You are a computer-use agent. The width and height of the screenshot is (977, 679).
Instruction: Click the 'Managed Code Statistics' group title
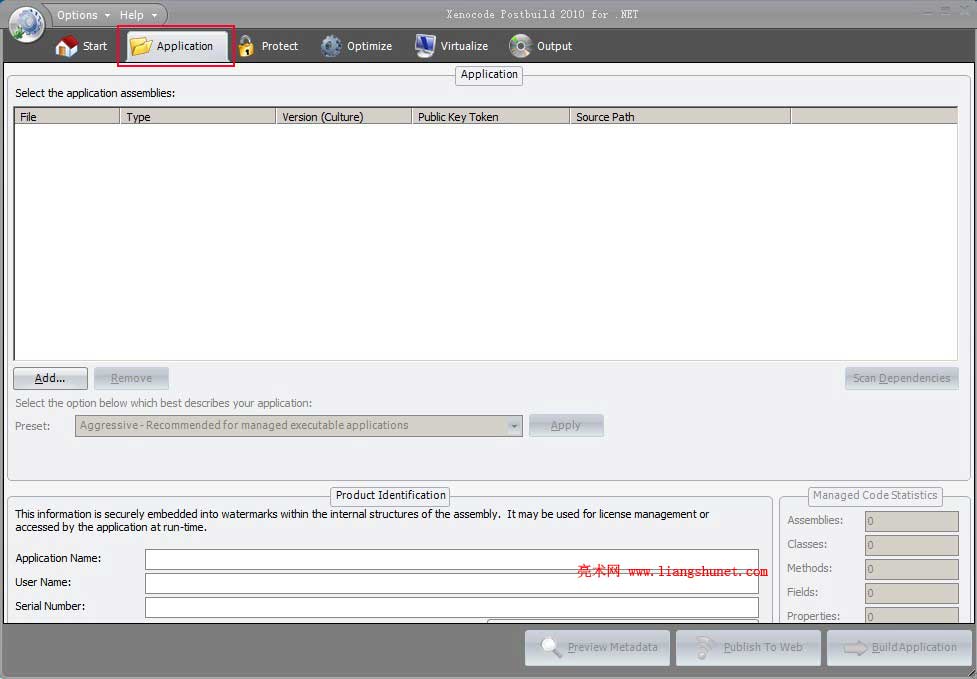pos(875,495)
